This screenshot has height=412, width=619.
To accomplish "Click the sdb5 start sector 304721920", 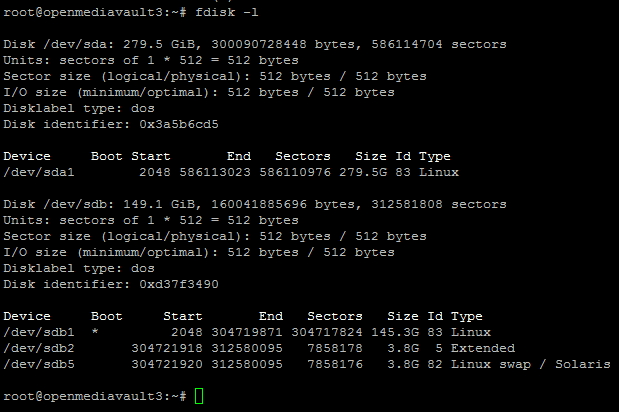I will (x=167, y=364).
